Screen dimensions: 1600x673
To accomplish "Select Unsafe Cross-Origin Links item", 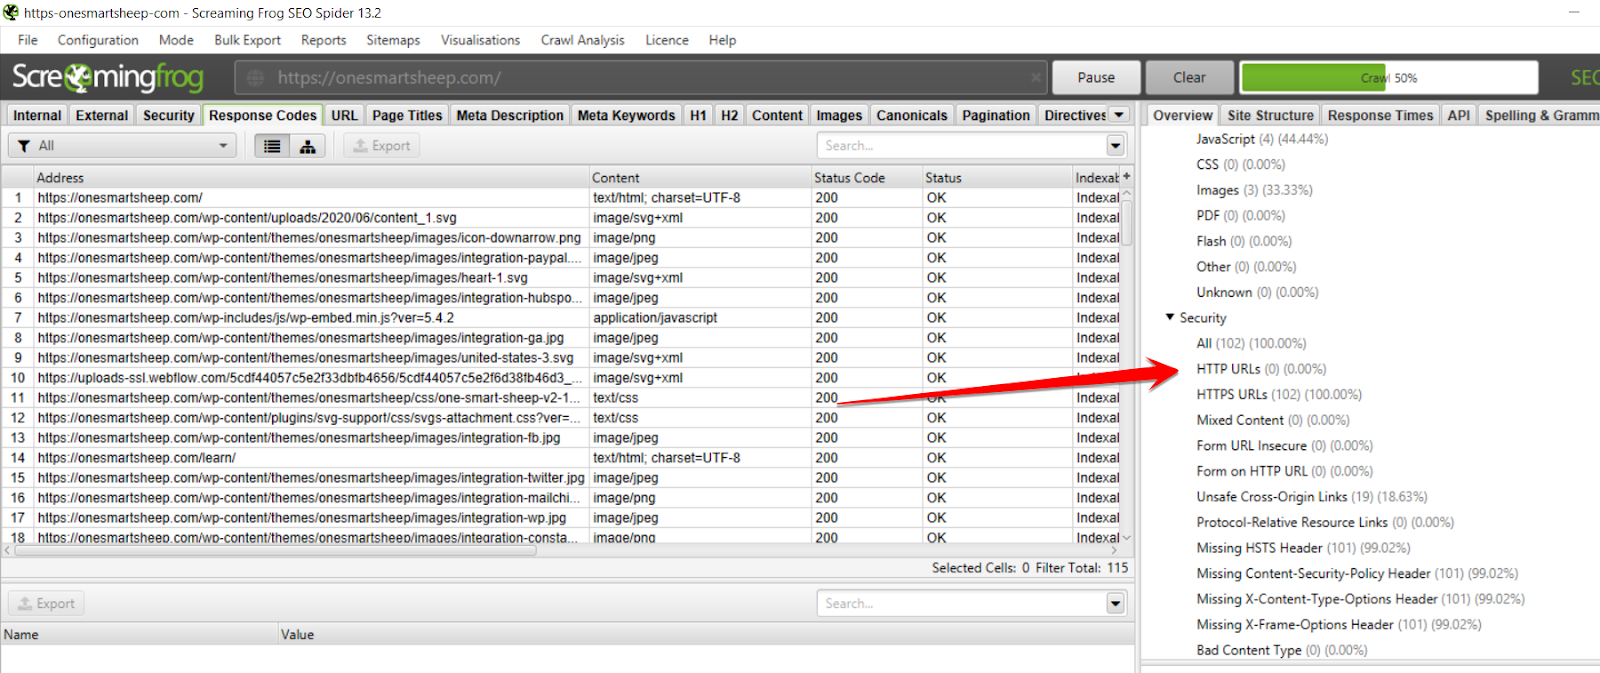I will coord(1312,497).
